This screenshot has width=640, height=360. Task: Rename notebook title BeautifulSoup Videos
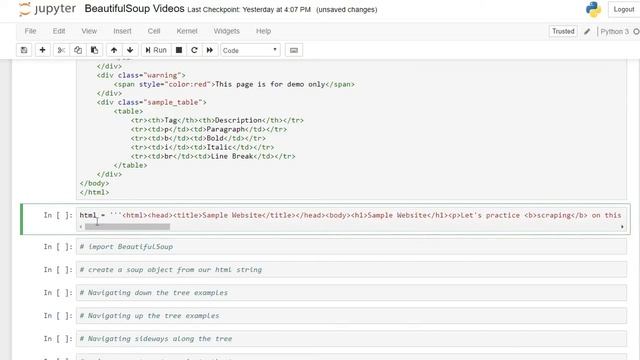click(x=134, y=9)
